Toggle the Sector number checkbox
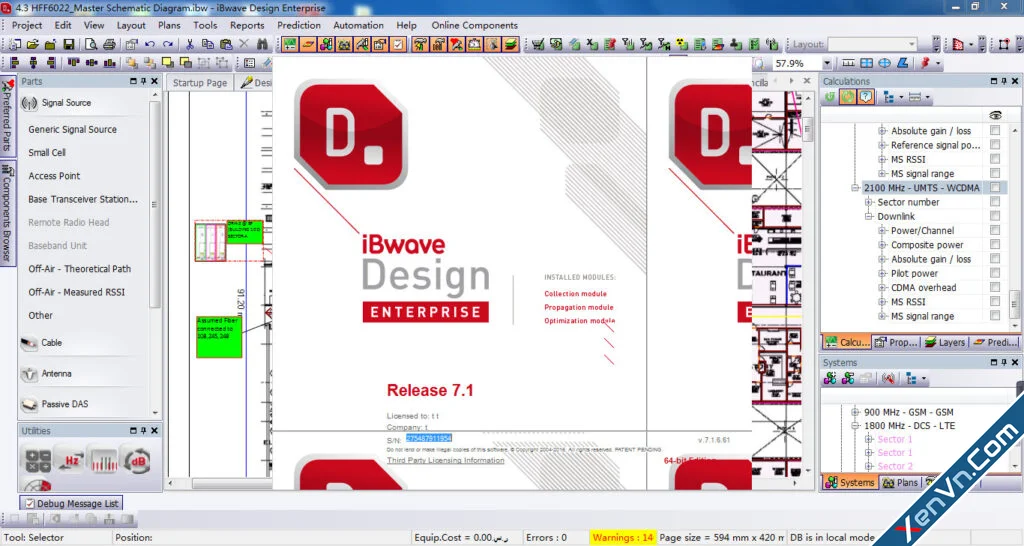 [x=995, y=202]
